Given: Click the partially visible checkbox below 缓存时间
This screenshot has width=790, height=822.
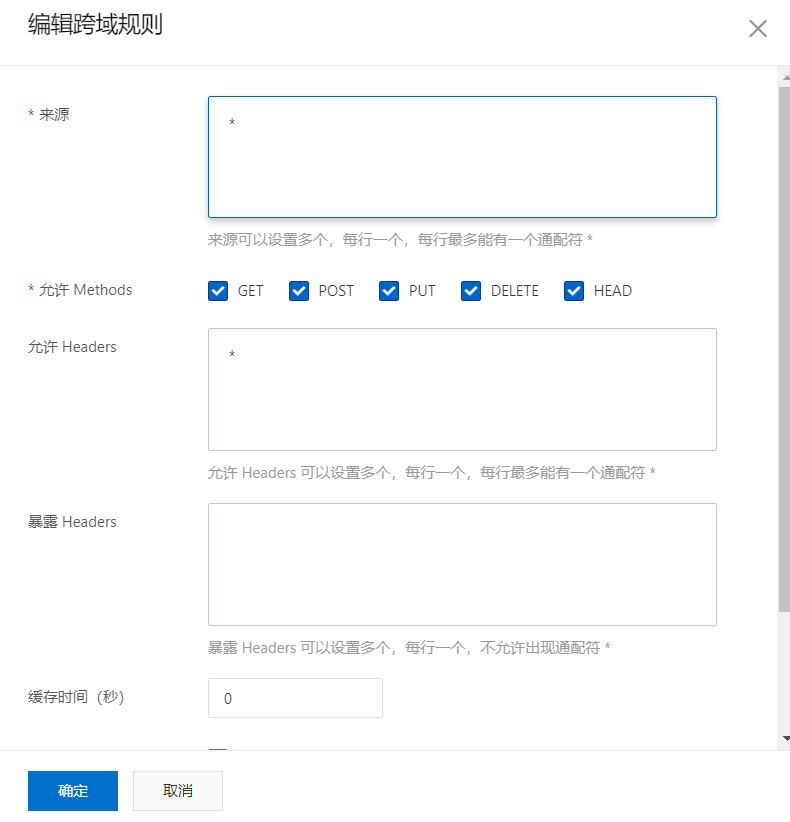Looking at the screenshot, I should click(x=218, y=751).
